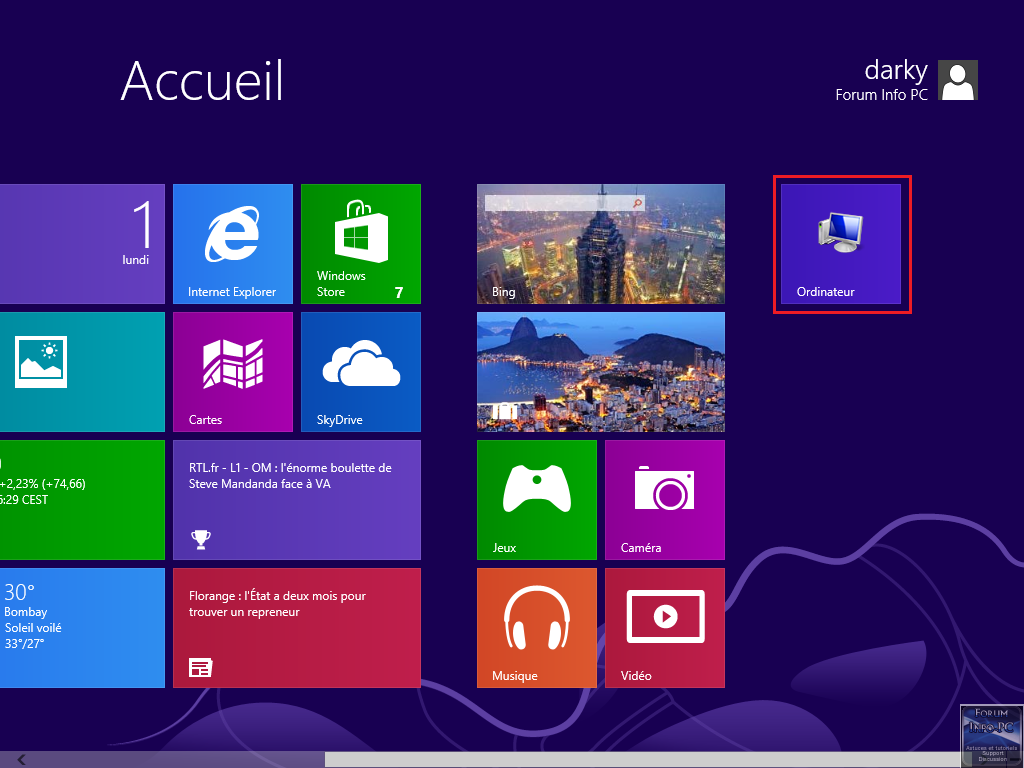Open the Cartes maps tile
This screenshot has width=1024, height=768.
point(232,371)
